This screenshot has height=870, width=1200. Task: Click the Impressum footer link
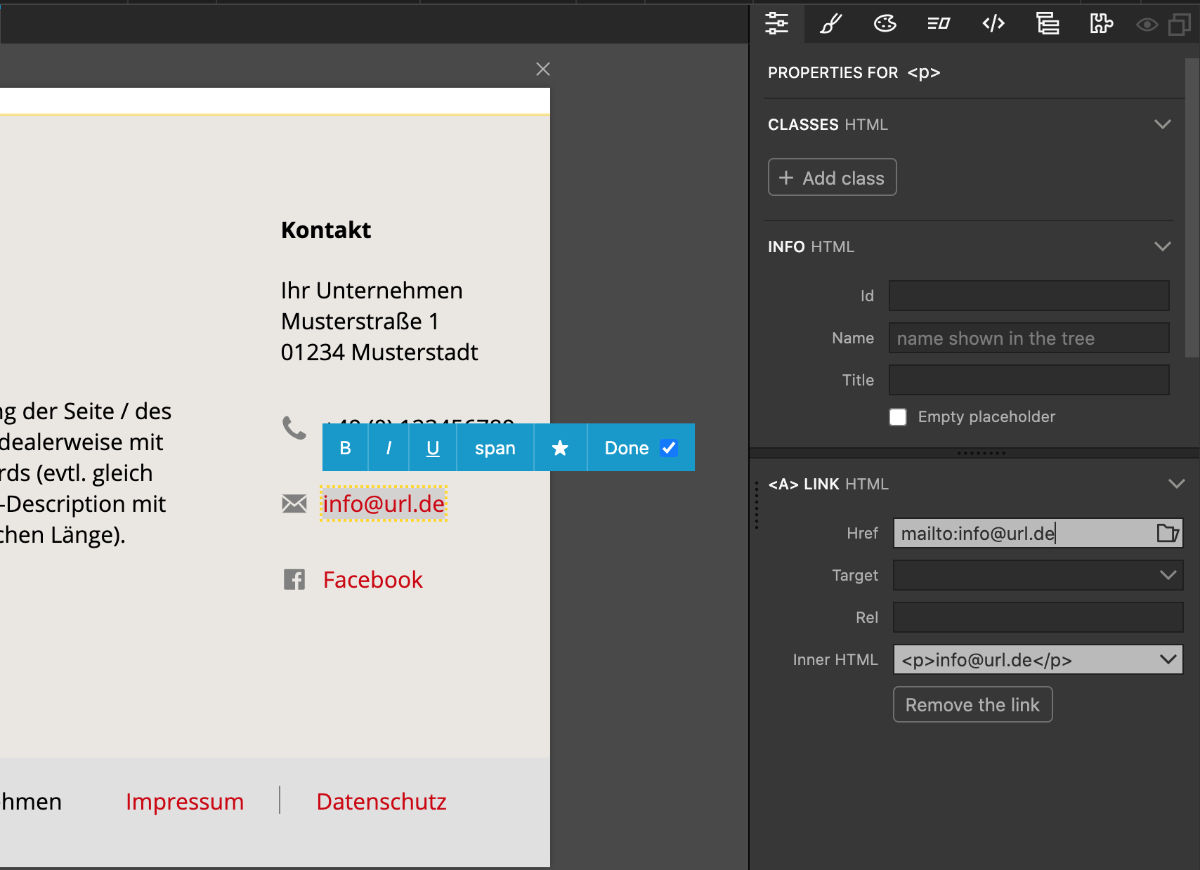pyautogui.click(x=185, y=802)
